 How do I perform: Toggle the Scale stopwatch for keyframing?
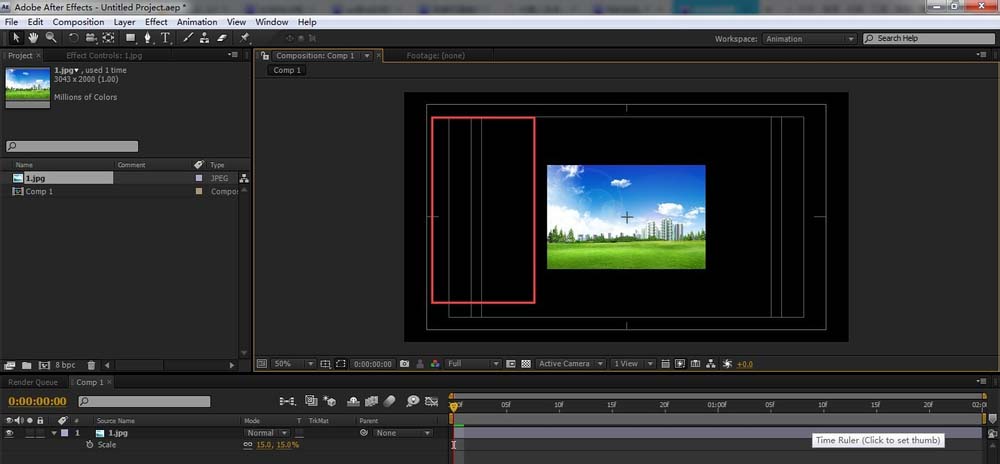tap(89, 444)
